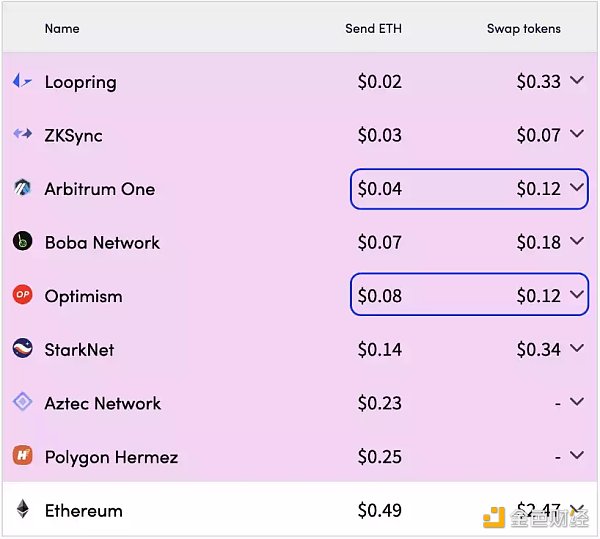The image size is (600, 539).
Task: Sort by the Swap tokens column header
Action: [523, 29]
